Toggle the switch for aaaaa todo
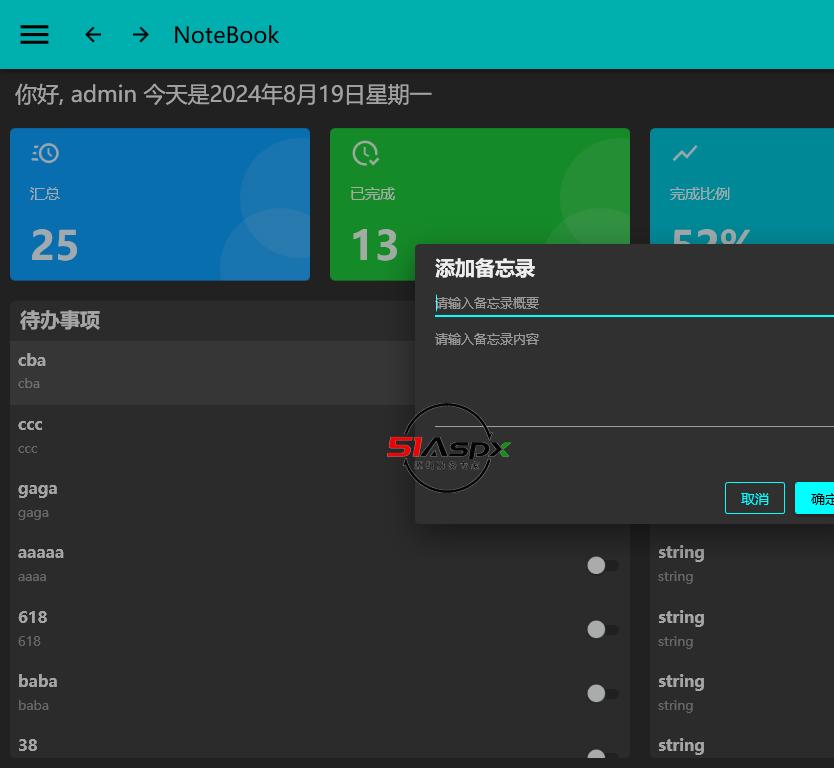 (x=601, y=565)
